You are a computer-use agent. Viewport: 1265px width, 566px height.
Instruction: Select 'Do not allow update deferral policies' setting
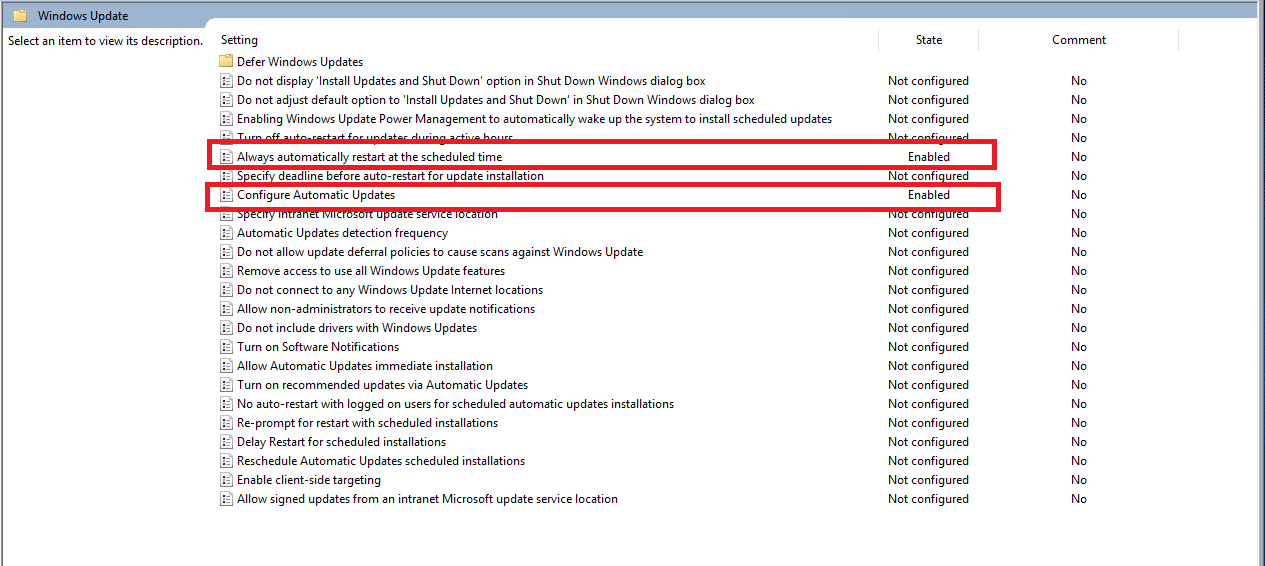pyautogui.click(x=440, y=252)
